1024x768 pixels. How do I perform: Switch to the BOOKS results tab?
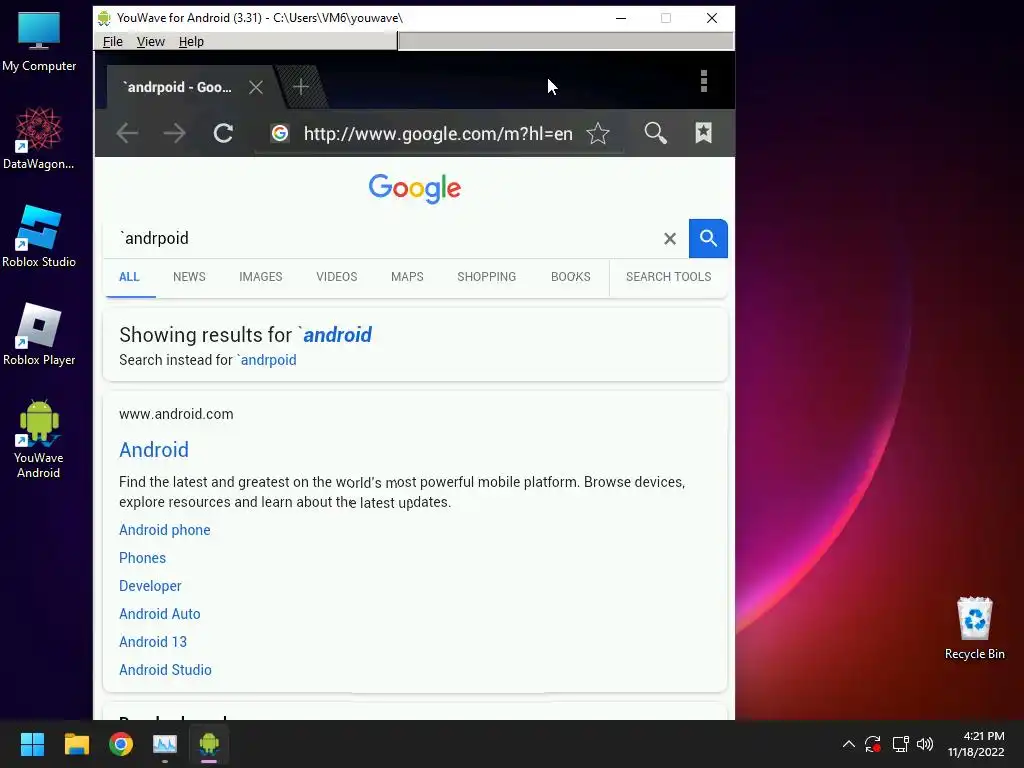tap(570, 277)
